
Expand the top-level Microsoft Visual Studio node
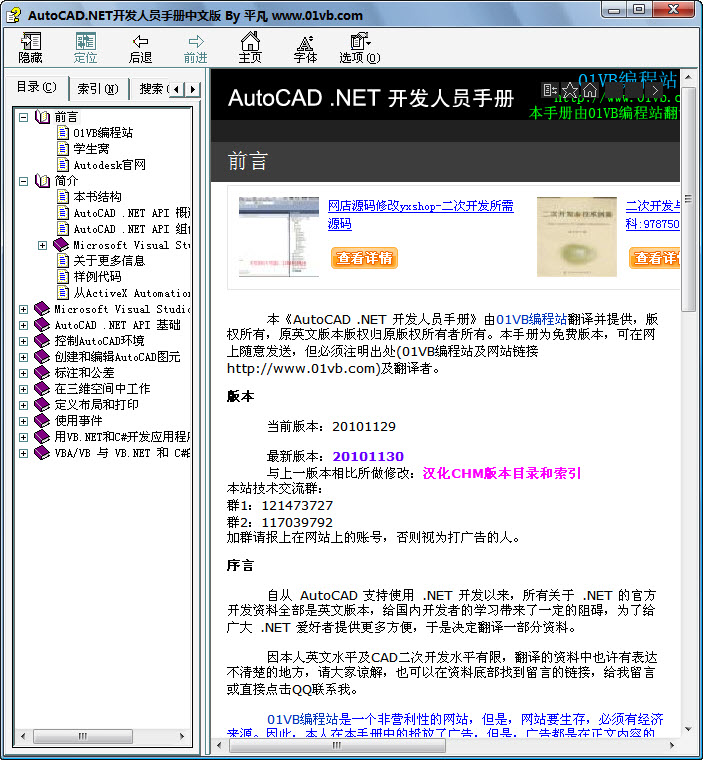pos(23,309)
